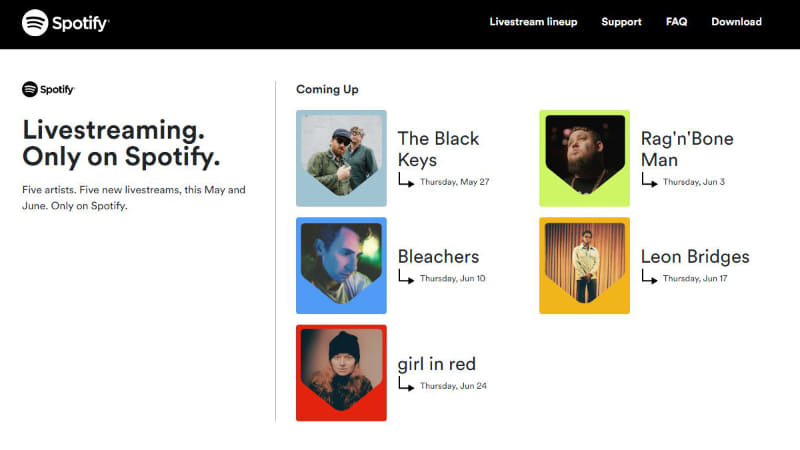Open the Leon Bridges artist thumbnail

click(x=585, y=265)
